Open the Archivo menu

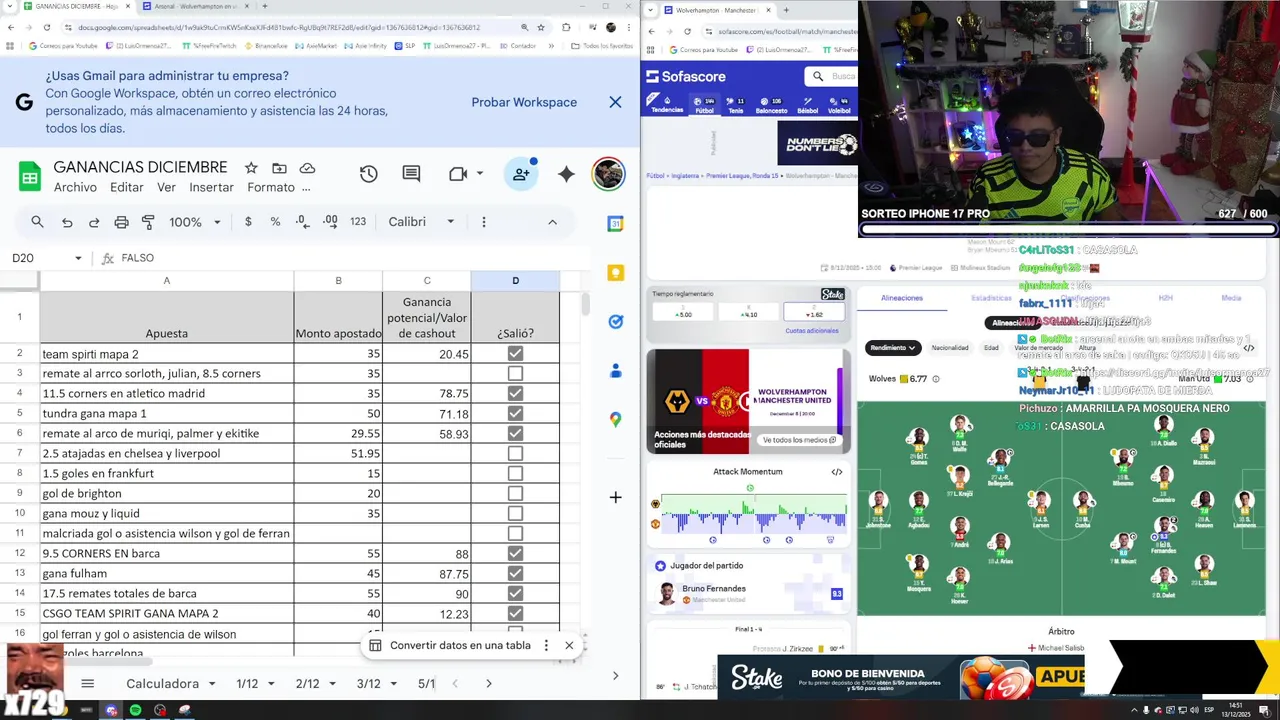tap(75, 187)
